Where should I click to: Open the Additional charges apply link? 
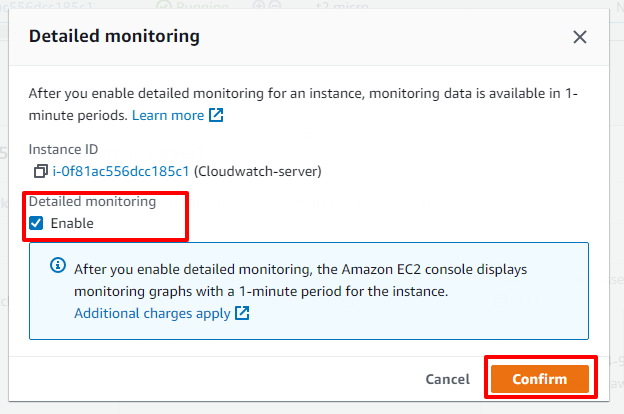[x=152, y=313]
